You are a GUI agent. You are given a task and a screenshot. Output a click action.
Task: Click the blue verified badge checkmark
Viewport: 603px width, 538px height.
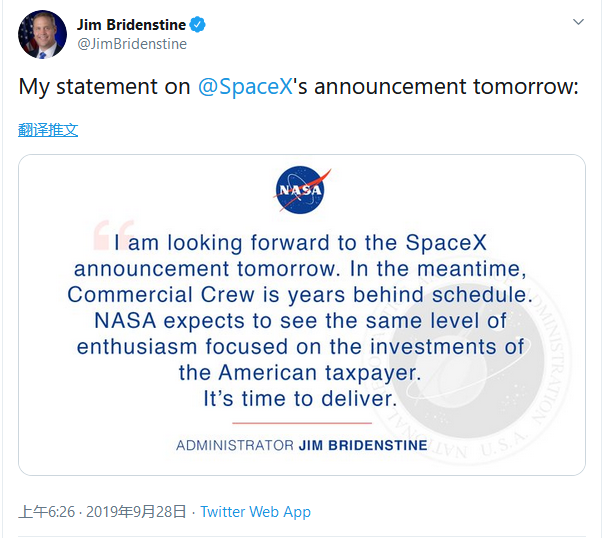201,24
